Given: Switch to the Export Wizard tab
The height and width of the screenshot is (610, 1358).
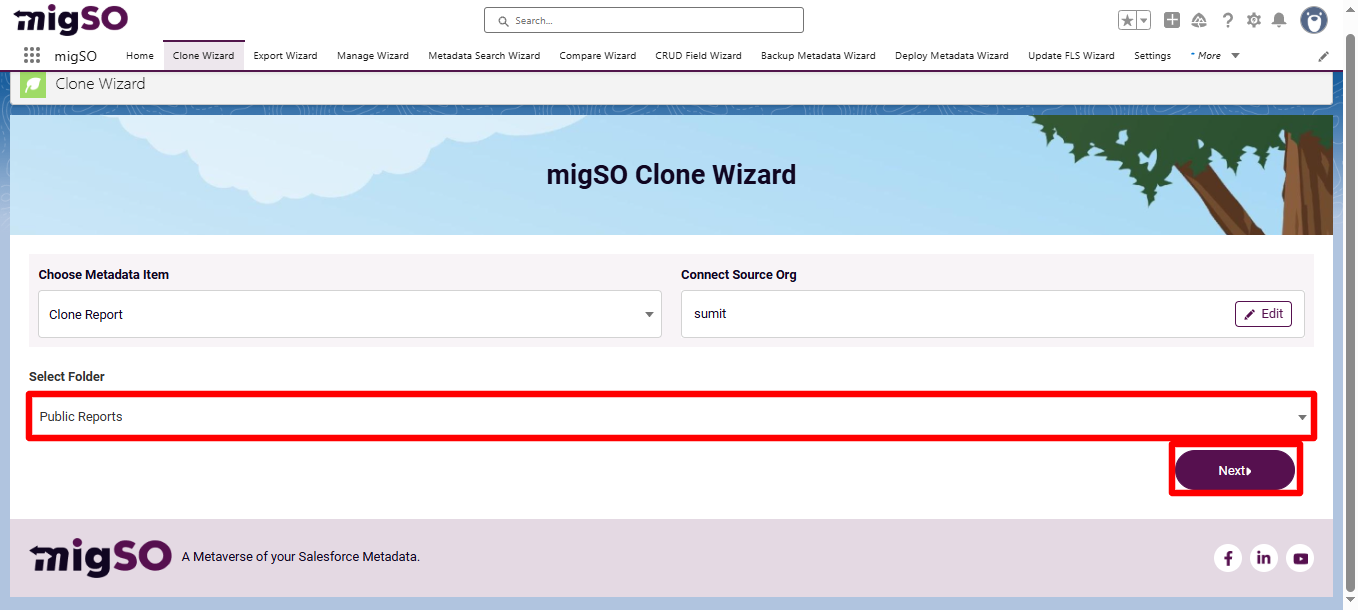Looking at the screenshot, I should point(285,56).
